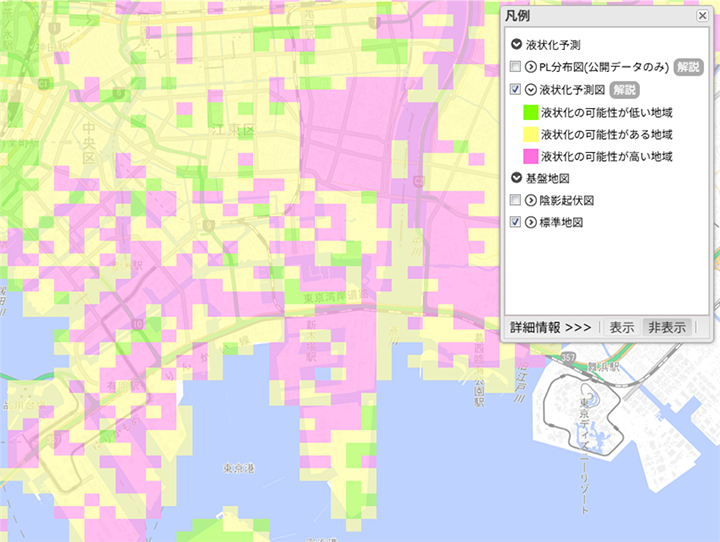Uncheck the 液状化予測図 layer checkbox
The width and height of the screenshot is (720, 542).
point(515,90)
